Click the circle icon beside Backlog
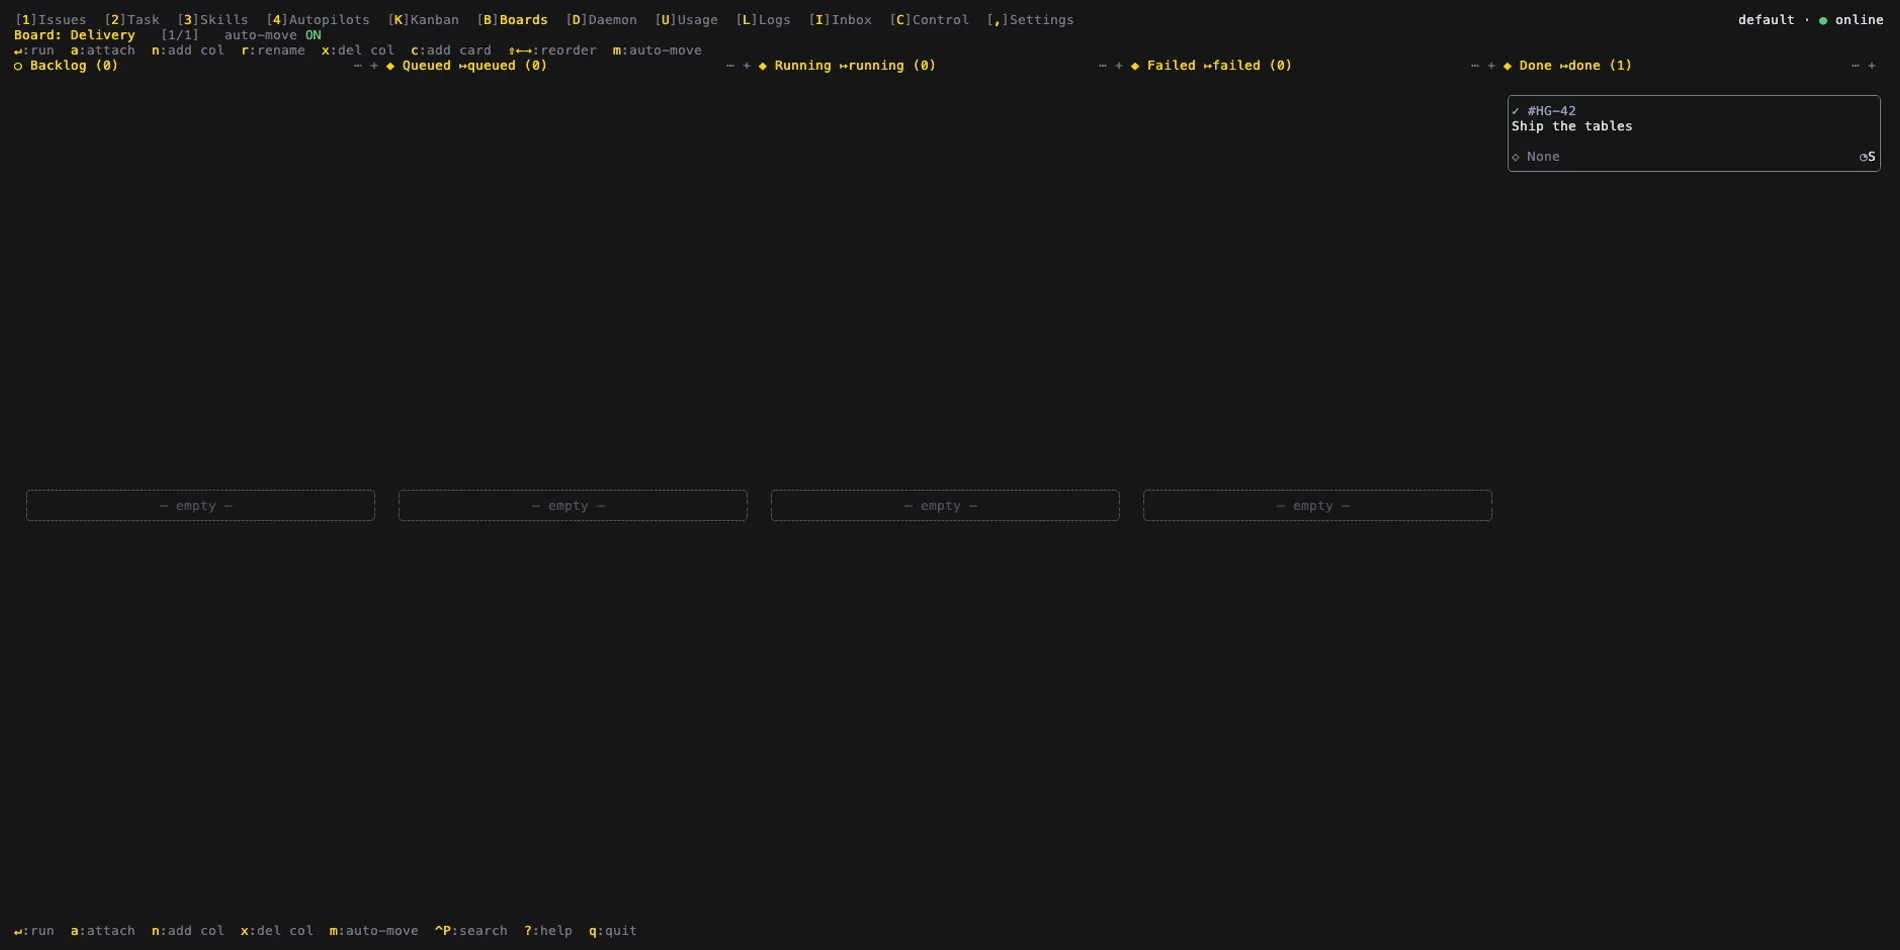This screenshot has height=950, width=1900. pos(18,66)
